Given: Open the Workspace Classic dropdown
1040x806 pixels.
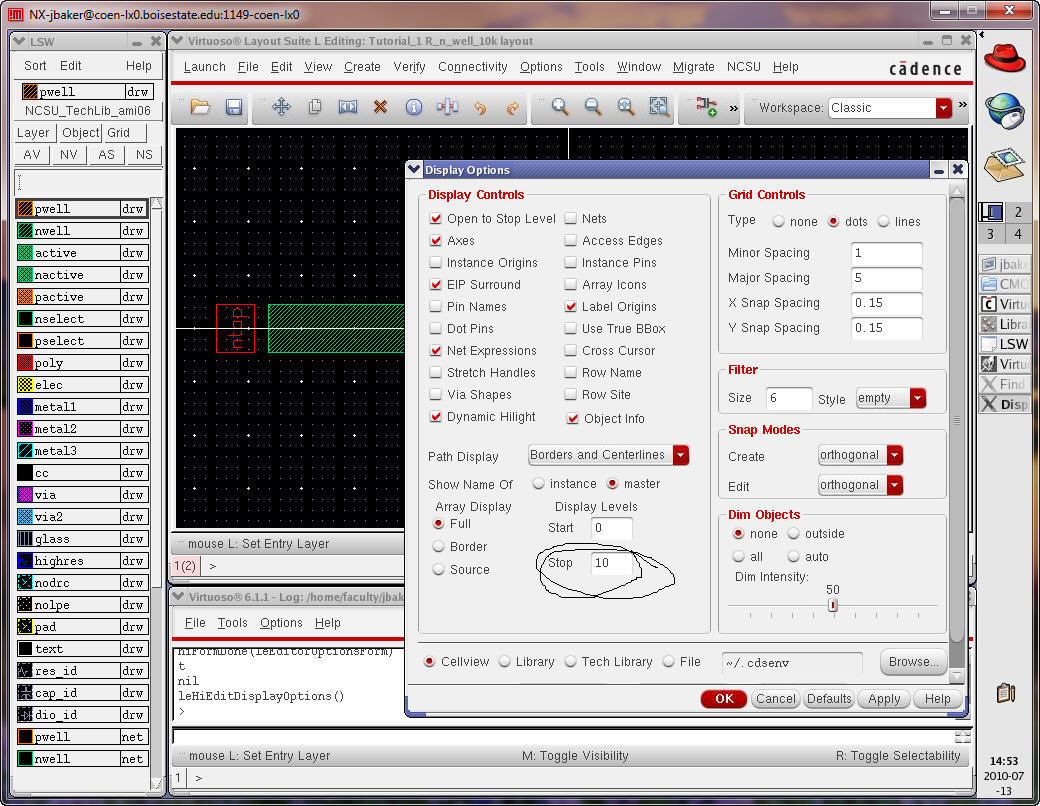Looking at the screenshot, I should click(x=943, y=108).
